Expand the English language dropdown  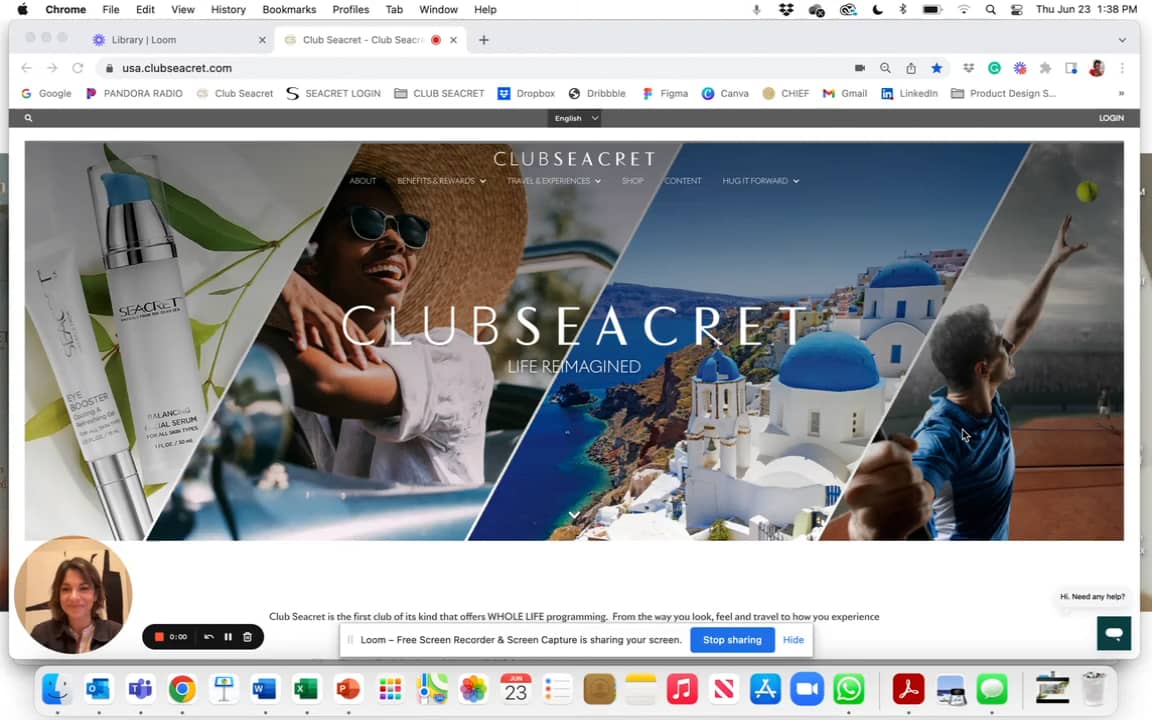pos(575,118)
